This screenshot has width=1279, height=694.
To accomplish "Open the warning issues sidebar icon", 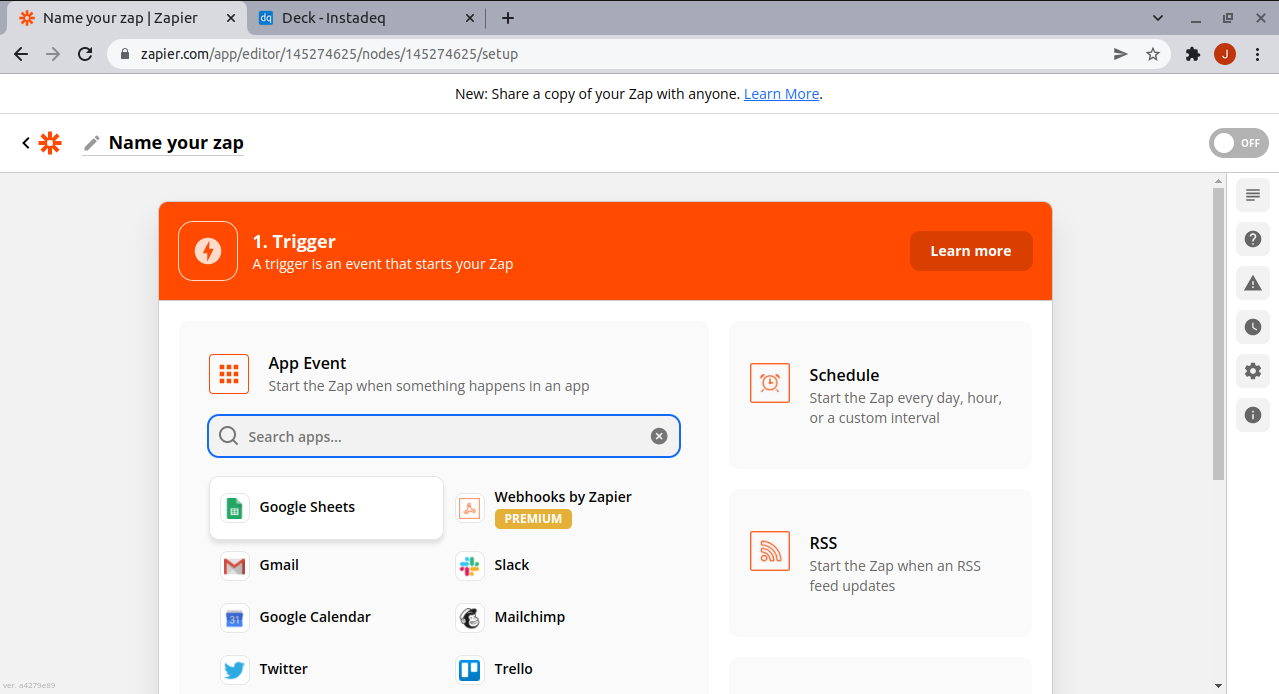I will coord(1253,283).
